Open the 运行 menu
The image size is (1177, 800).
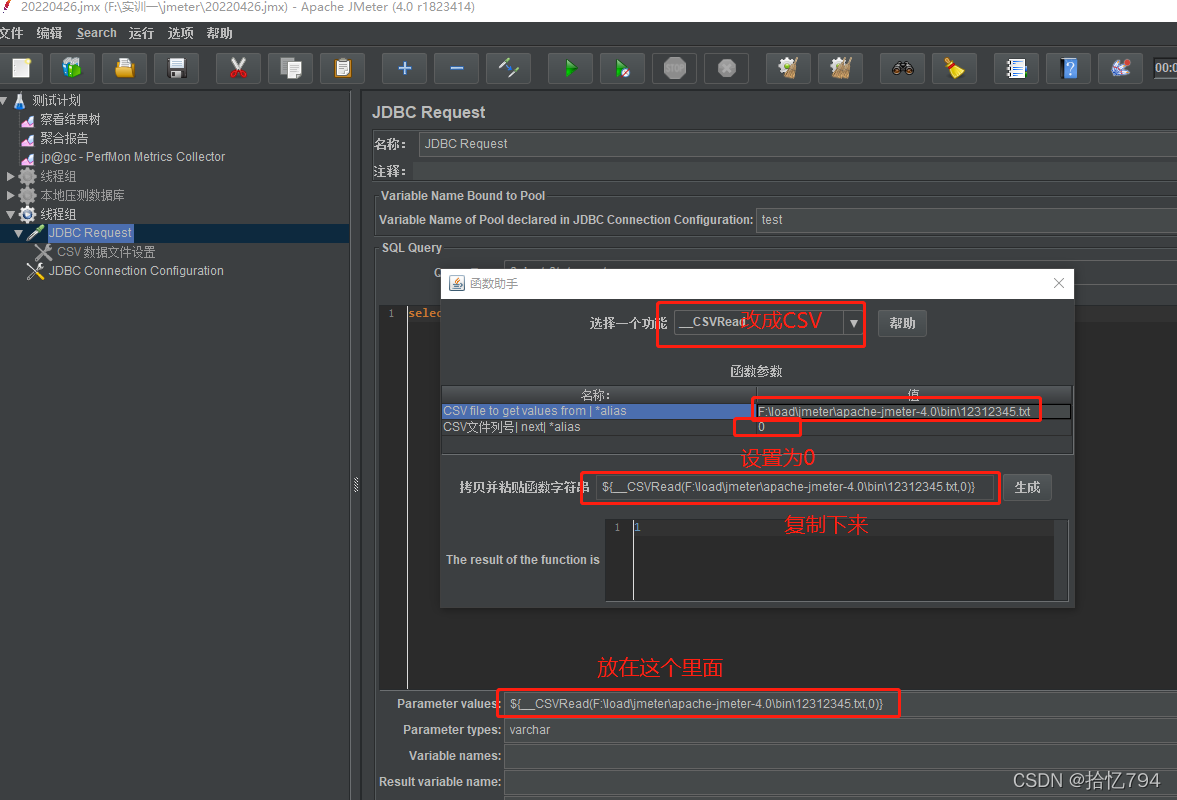(x=141, y=33)
